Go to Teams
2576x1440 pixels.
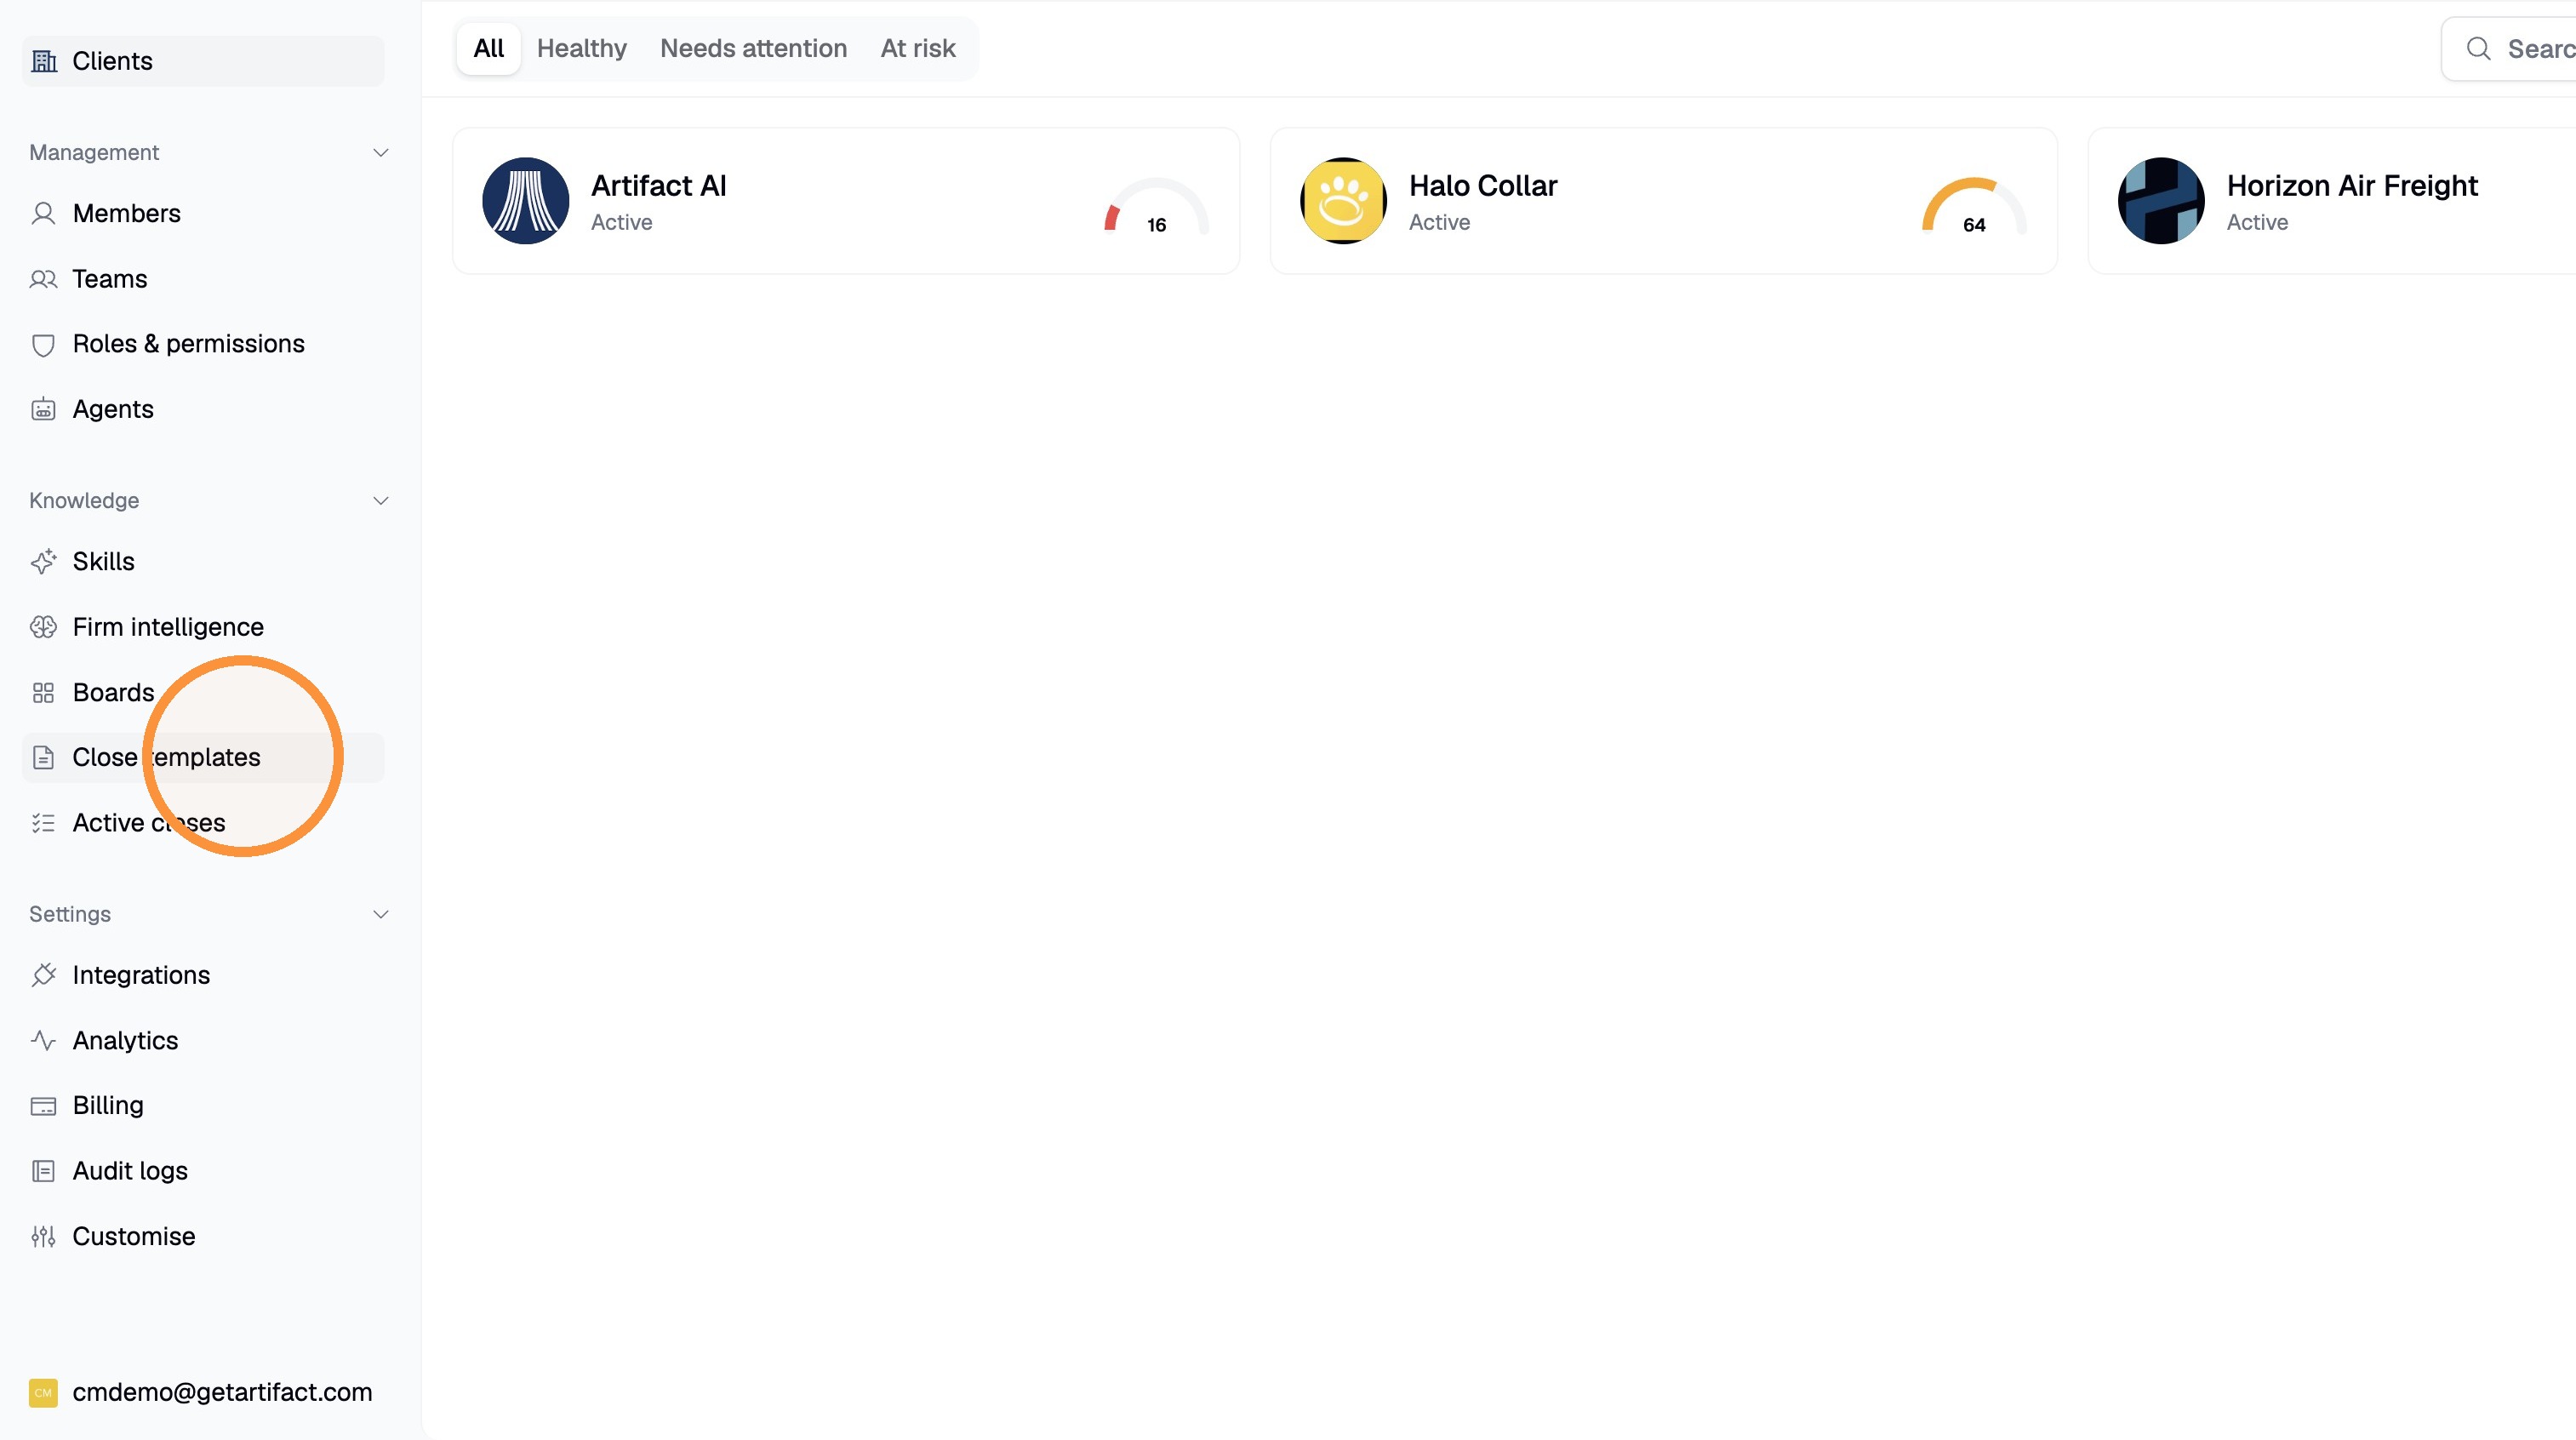pos(203,279)
